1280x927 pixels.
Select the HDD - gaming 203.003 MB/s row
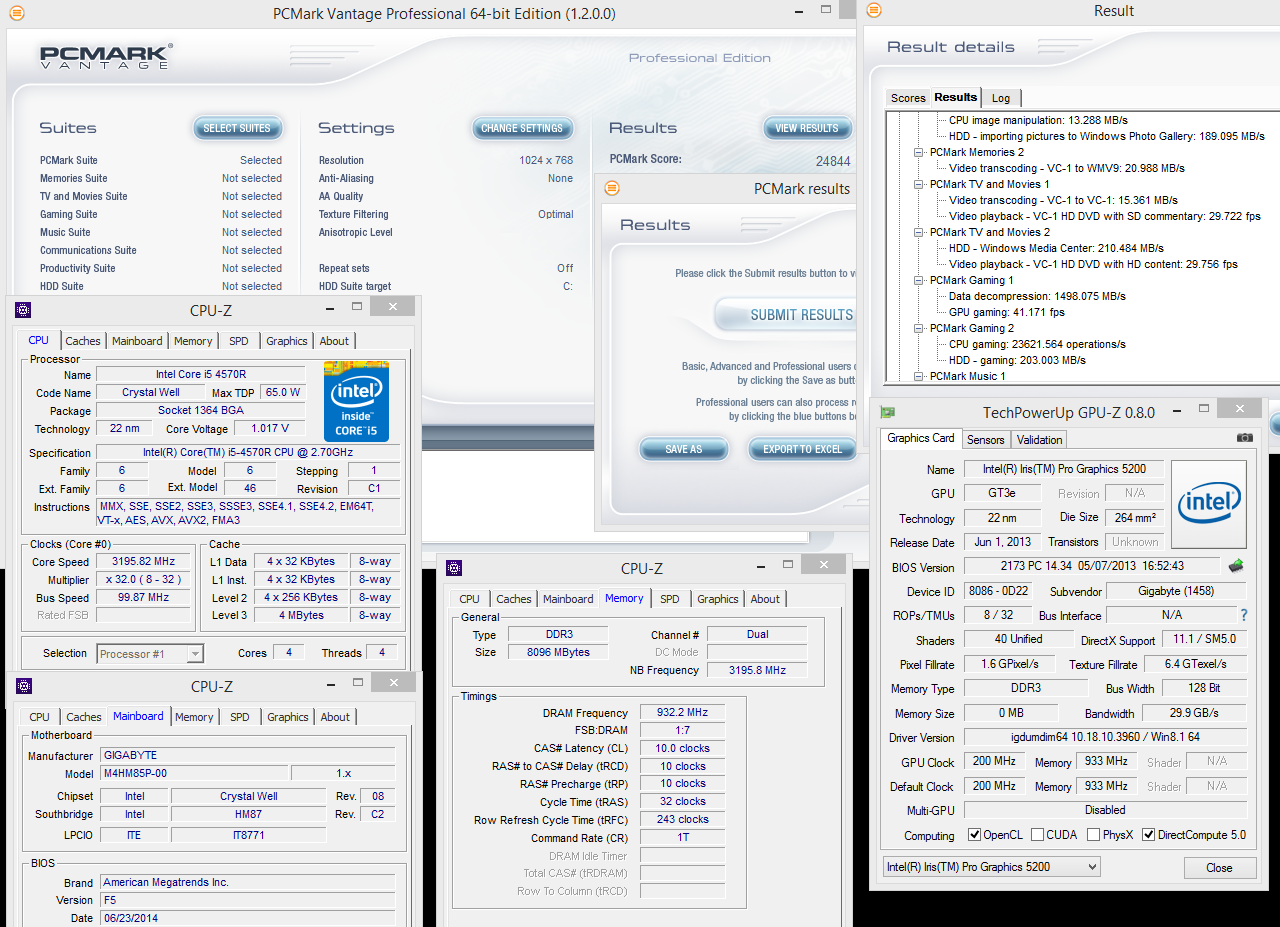(1017, 360)
